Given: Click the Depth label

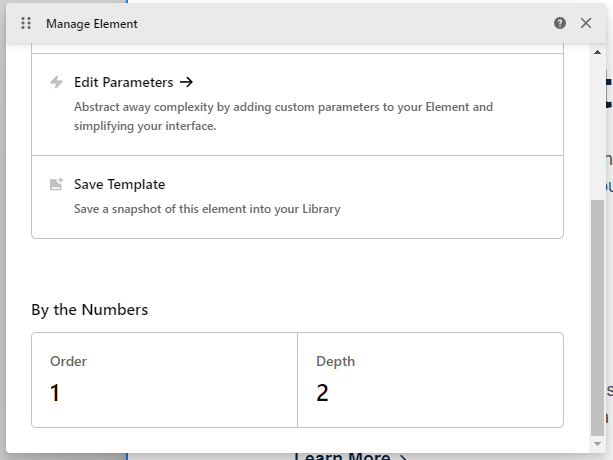Looking at the screenshot, I should pos(335,362).
